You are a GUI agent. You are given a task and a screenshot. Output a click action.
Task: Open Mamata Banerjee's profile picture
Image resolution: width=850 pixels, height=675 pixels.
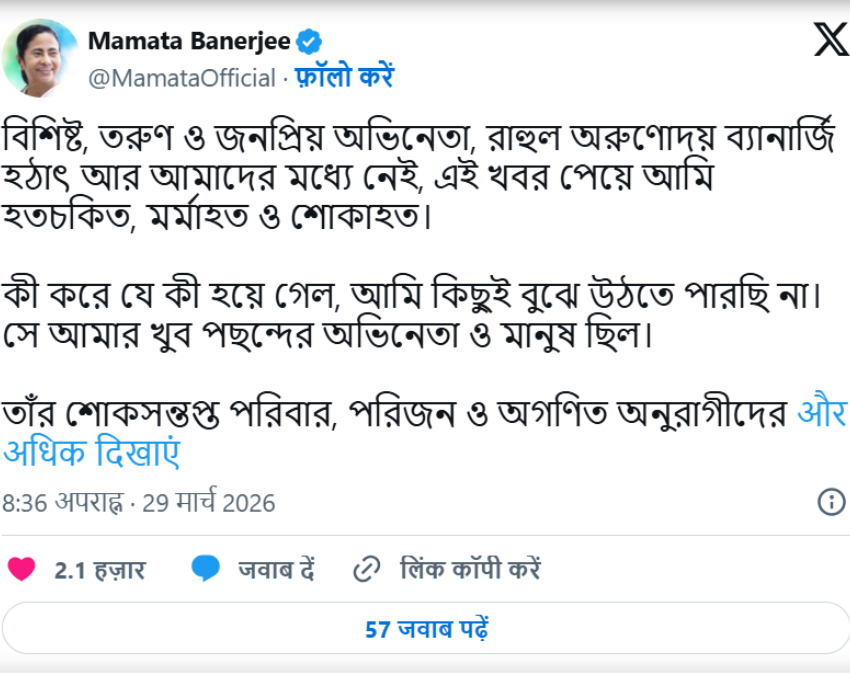(x=40, y=58)
